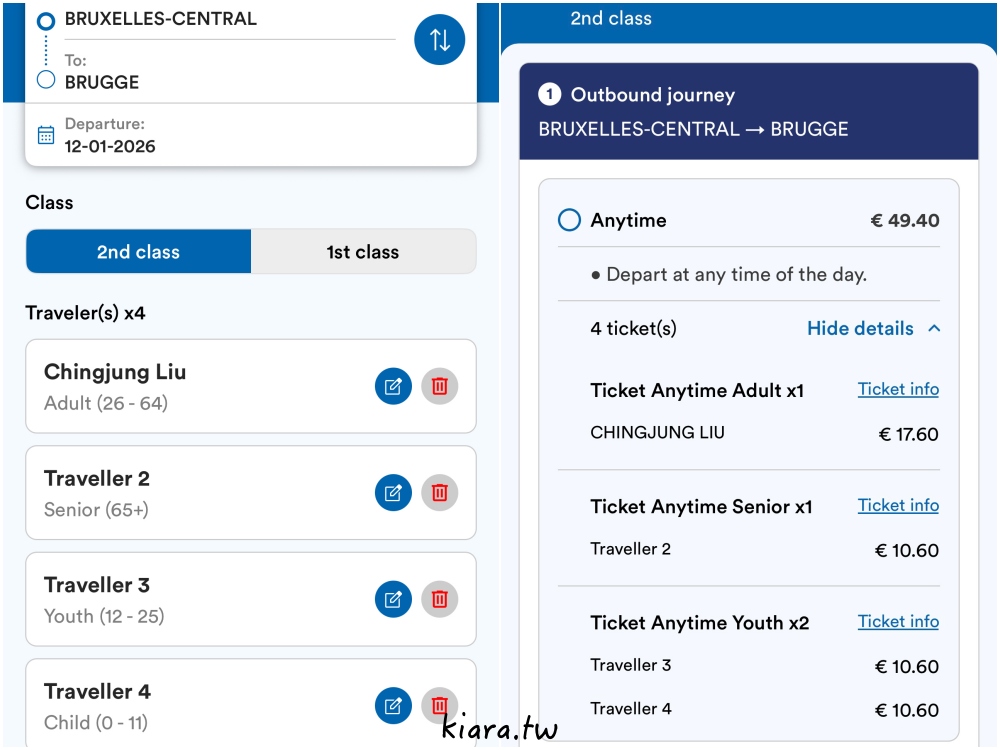Open Ticket info for the Youth tickets
This screenshot has width=1000, height=750.
click(x=897, y=621)
